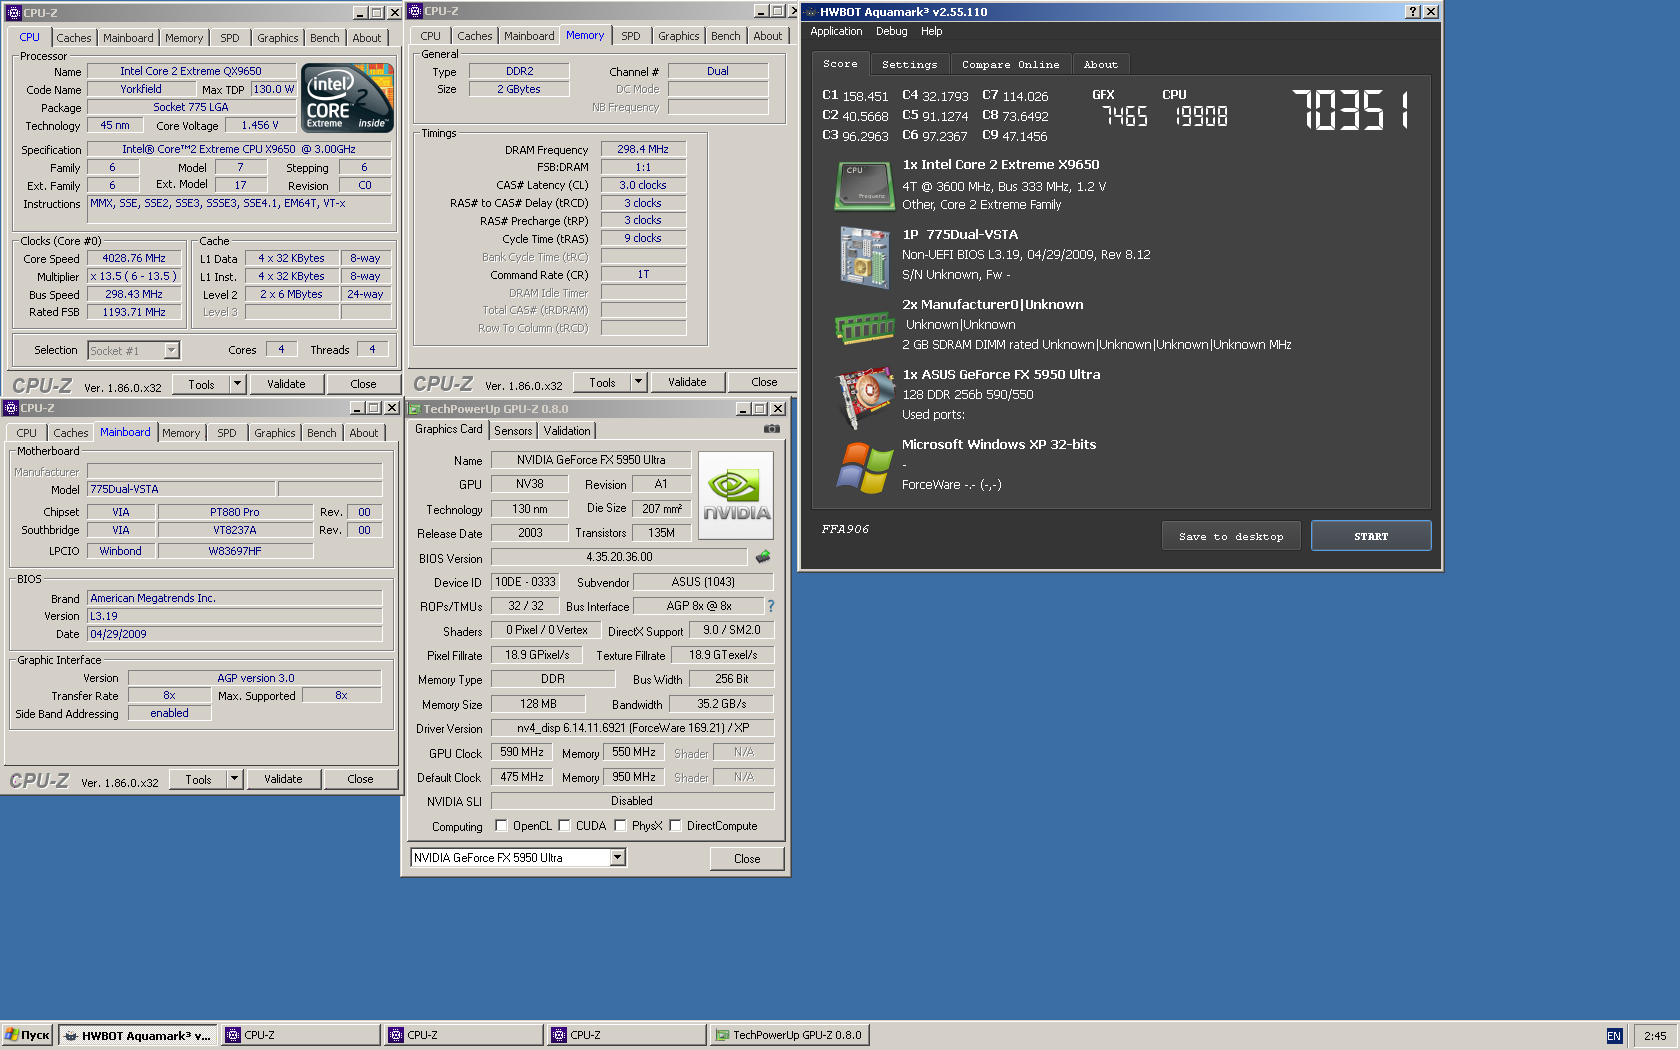The width and height of the screenshot is (1680, 1050).
Task: Open SPD tab in the Memory CPU-Z window
Action: tap(630, 36)
